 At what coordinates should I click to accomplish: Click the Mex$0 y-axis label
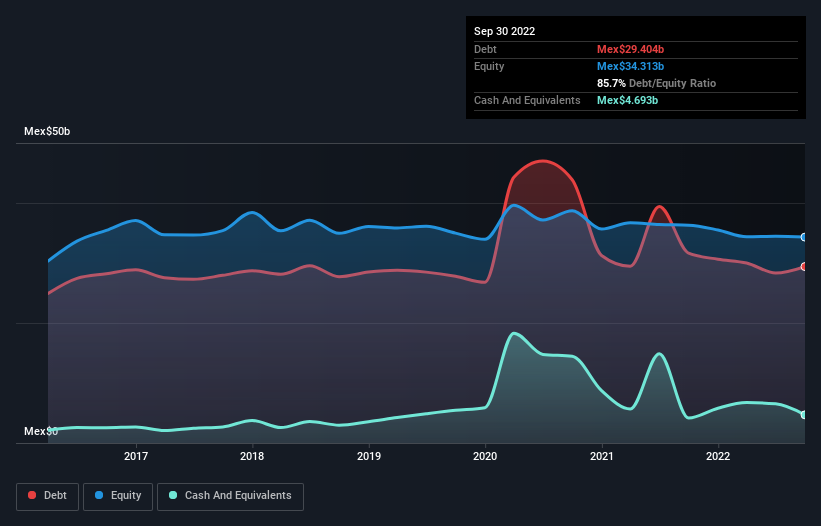coord(41,431)
